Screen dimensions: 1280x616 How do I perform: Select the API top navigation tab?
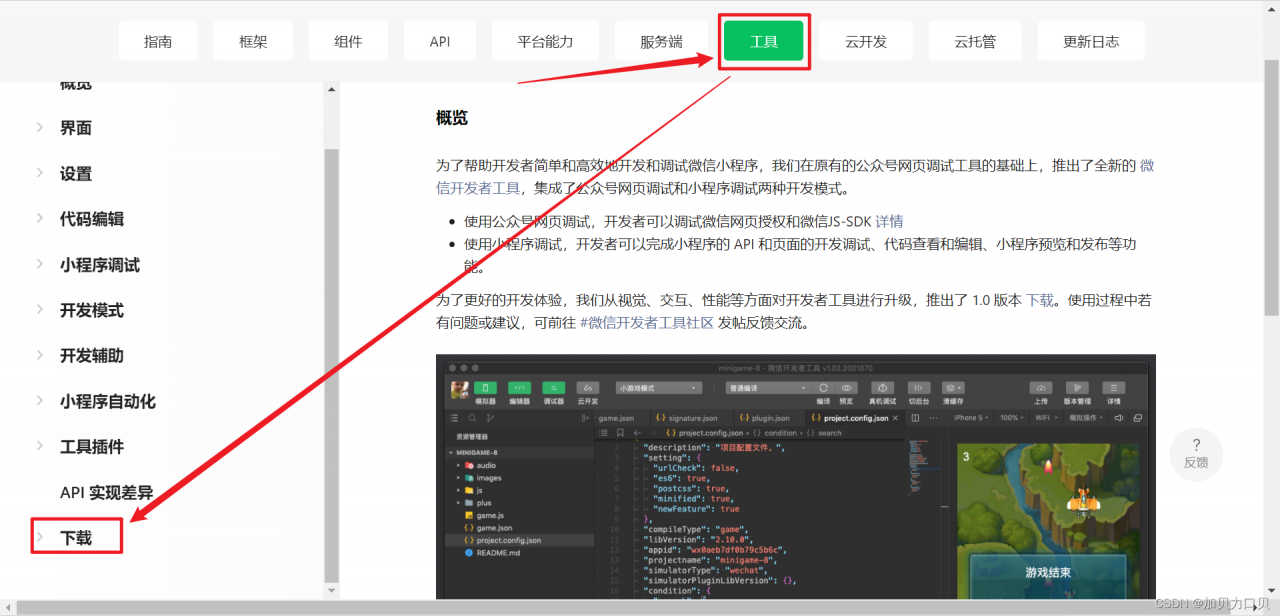(x=440, y=41)
